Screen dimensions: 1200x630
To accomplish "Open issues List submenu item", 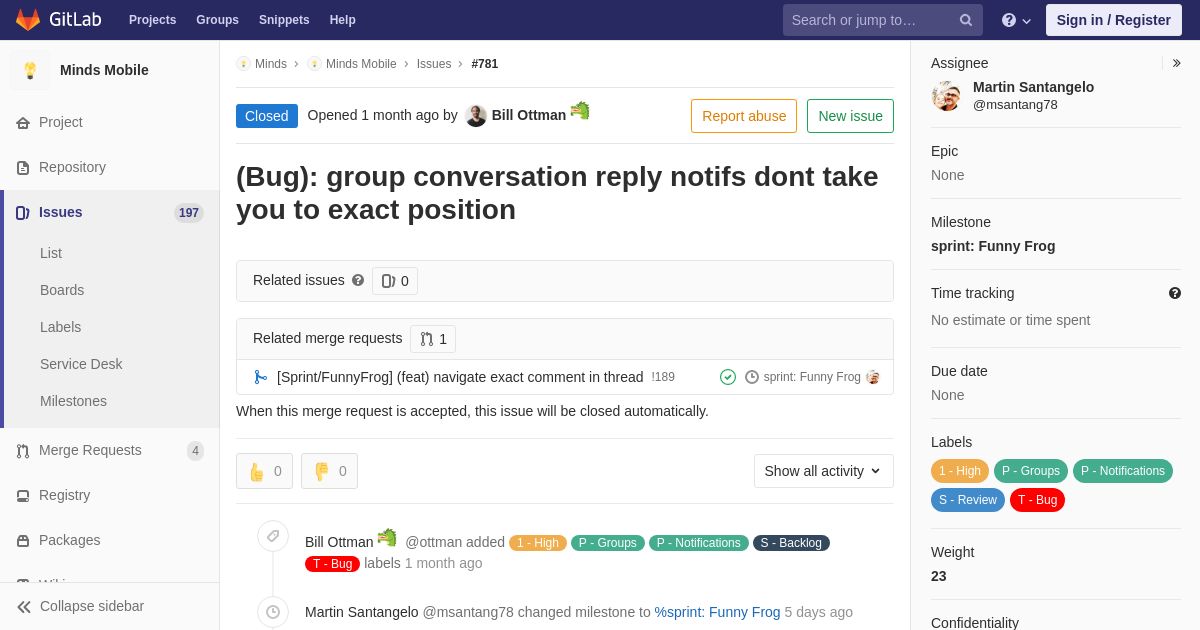I will coord(51,253).
